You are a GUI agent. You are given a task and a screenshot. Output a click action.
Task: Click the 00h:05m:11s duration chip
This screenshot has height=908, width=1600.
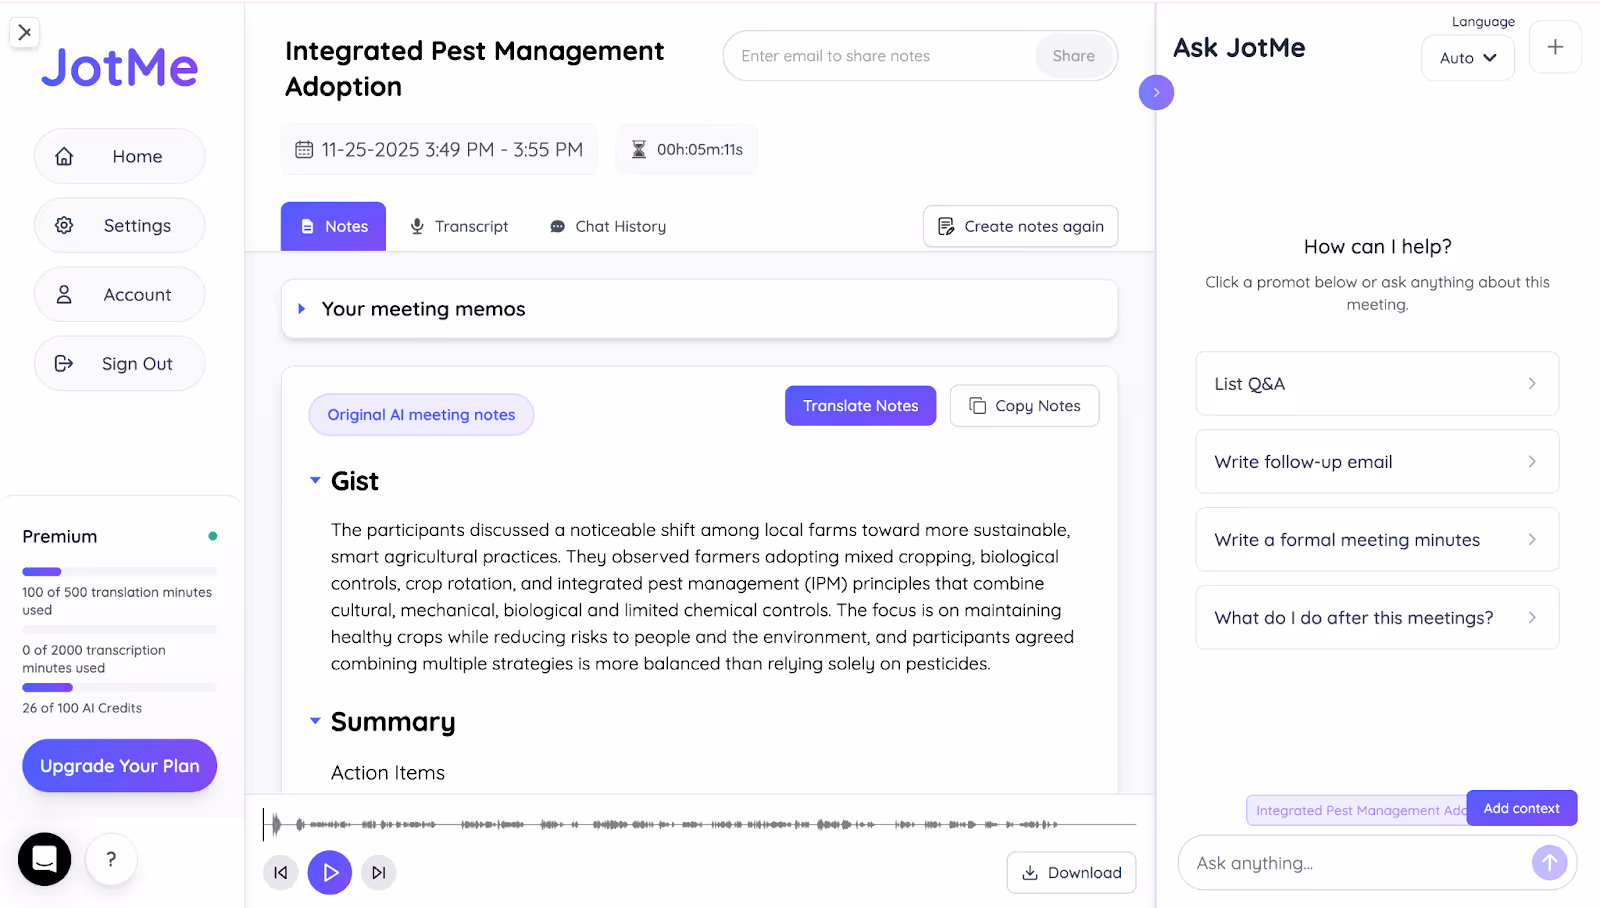pyautogui.click(x=686, y=149)
